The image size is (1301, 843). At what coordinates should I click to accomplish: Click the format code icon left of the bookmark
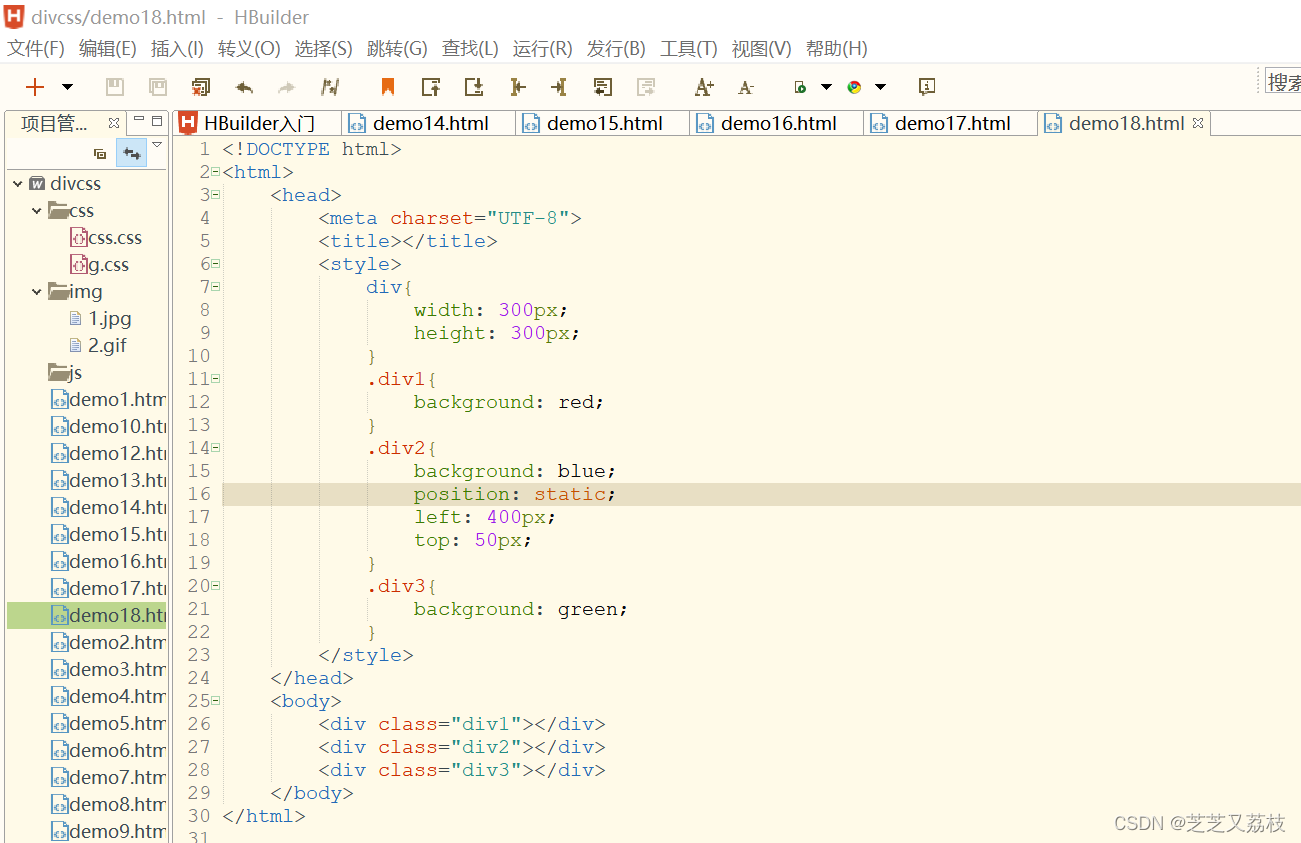click(x=330, y=87)
